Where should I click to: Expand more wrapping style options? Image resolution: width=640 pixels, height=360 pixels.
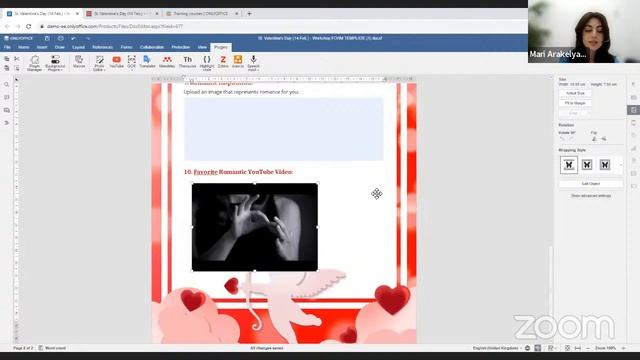click(620, 165)
